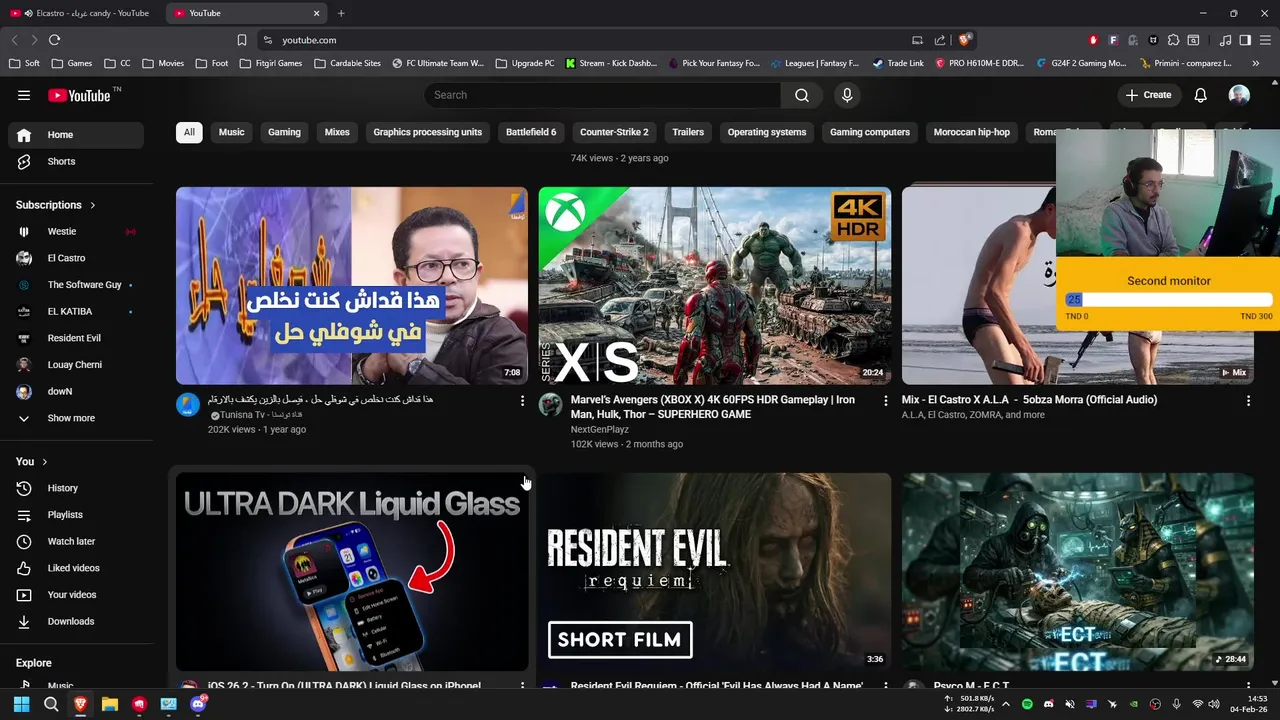Open Your videos in the sidebar

pos(76,595)
